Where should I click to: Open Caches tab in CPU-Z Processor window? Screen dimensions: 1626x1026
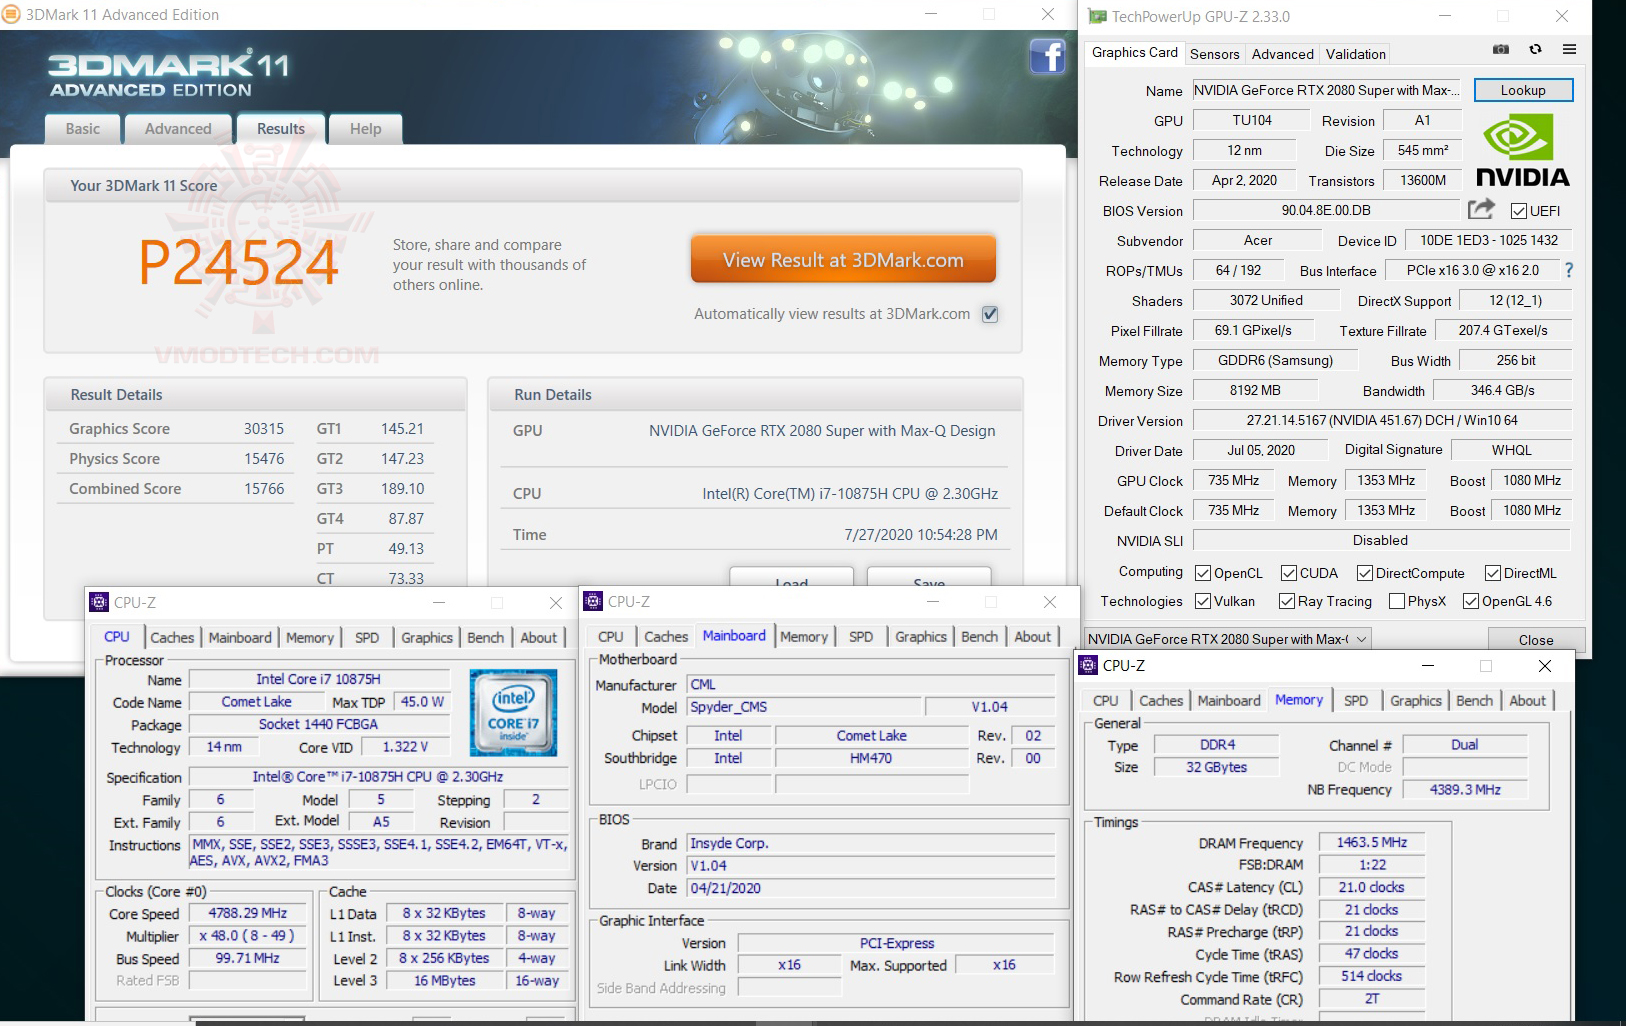[x=172, y=638]
